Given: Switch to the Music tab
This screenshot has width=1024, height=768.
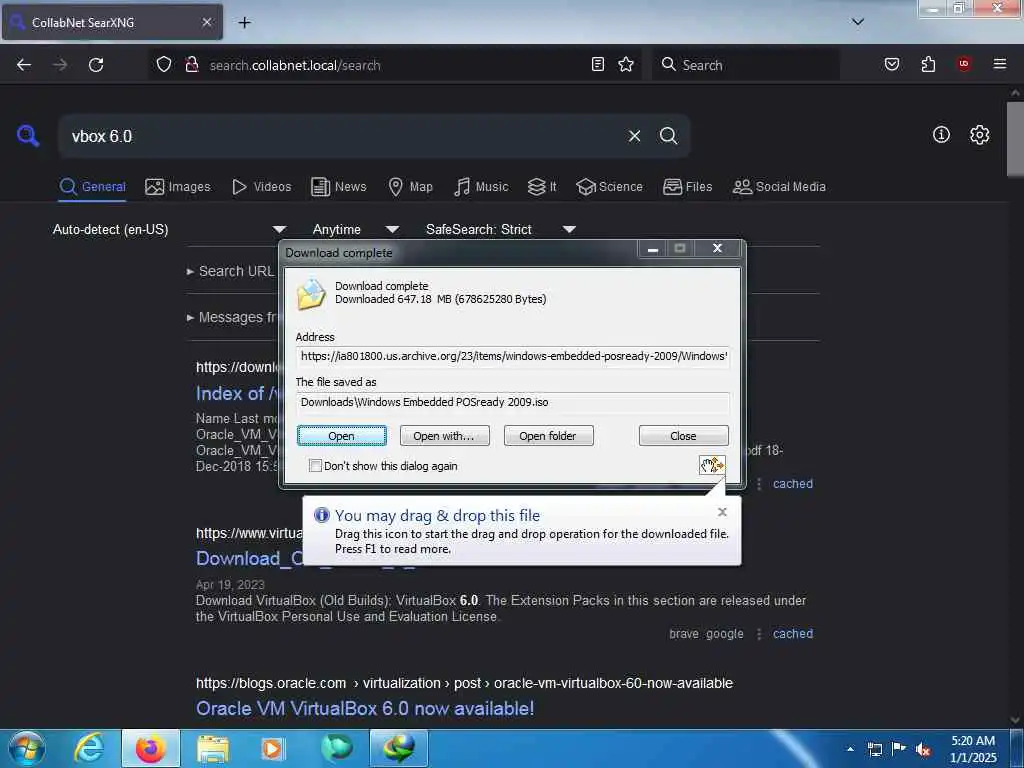Looking at the screenshot, I should coord(481,187).
